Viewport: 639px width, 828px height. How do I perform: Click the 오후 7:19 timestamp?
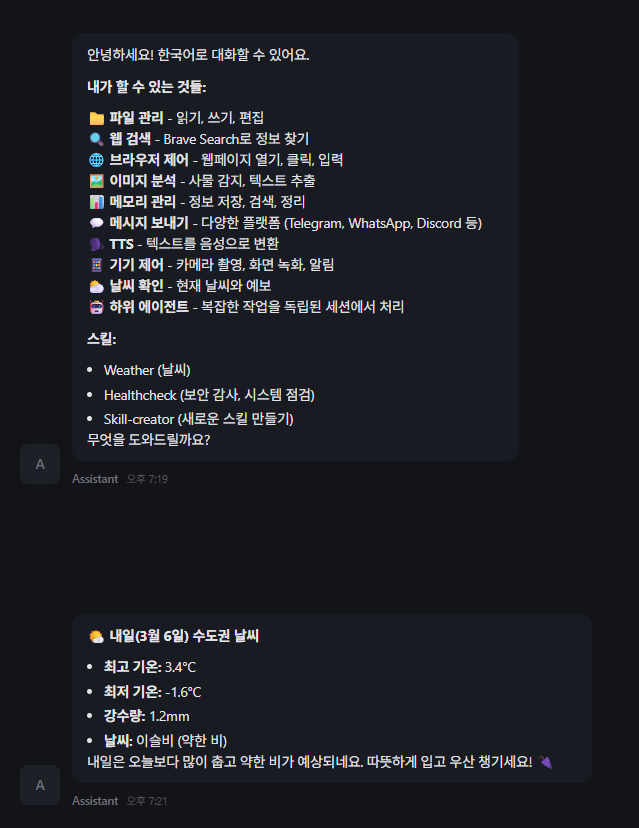click(147, 479)
